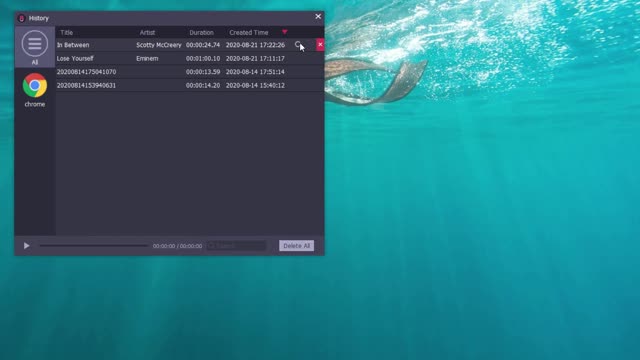The width and height of the screenshot is (640, 360).
Task: Select the In Between title entry
Action: tap(73, 45)
